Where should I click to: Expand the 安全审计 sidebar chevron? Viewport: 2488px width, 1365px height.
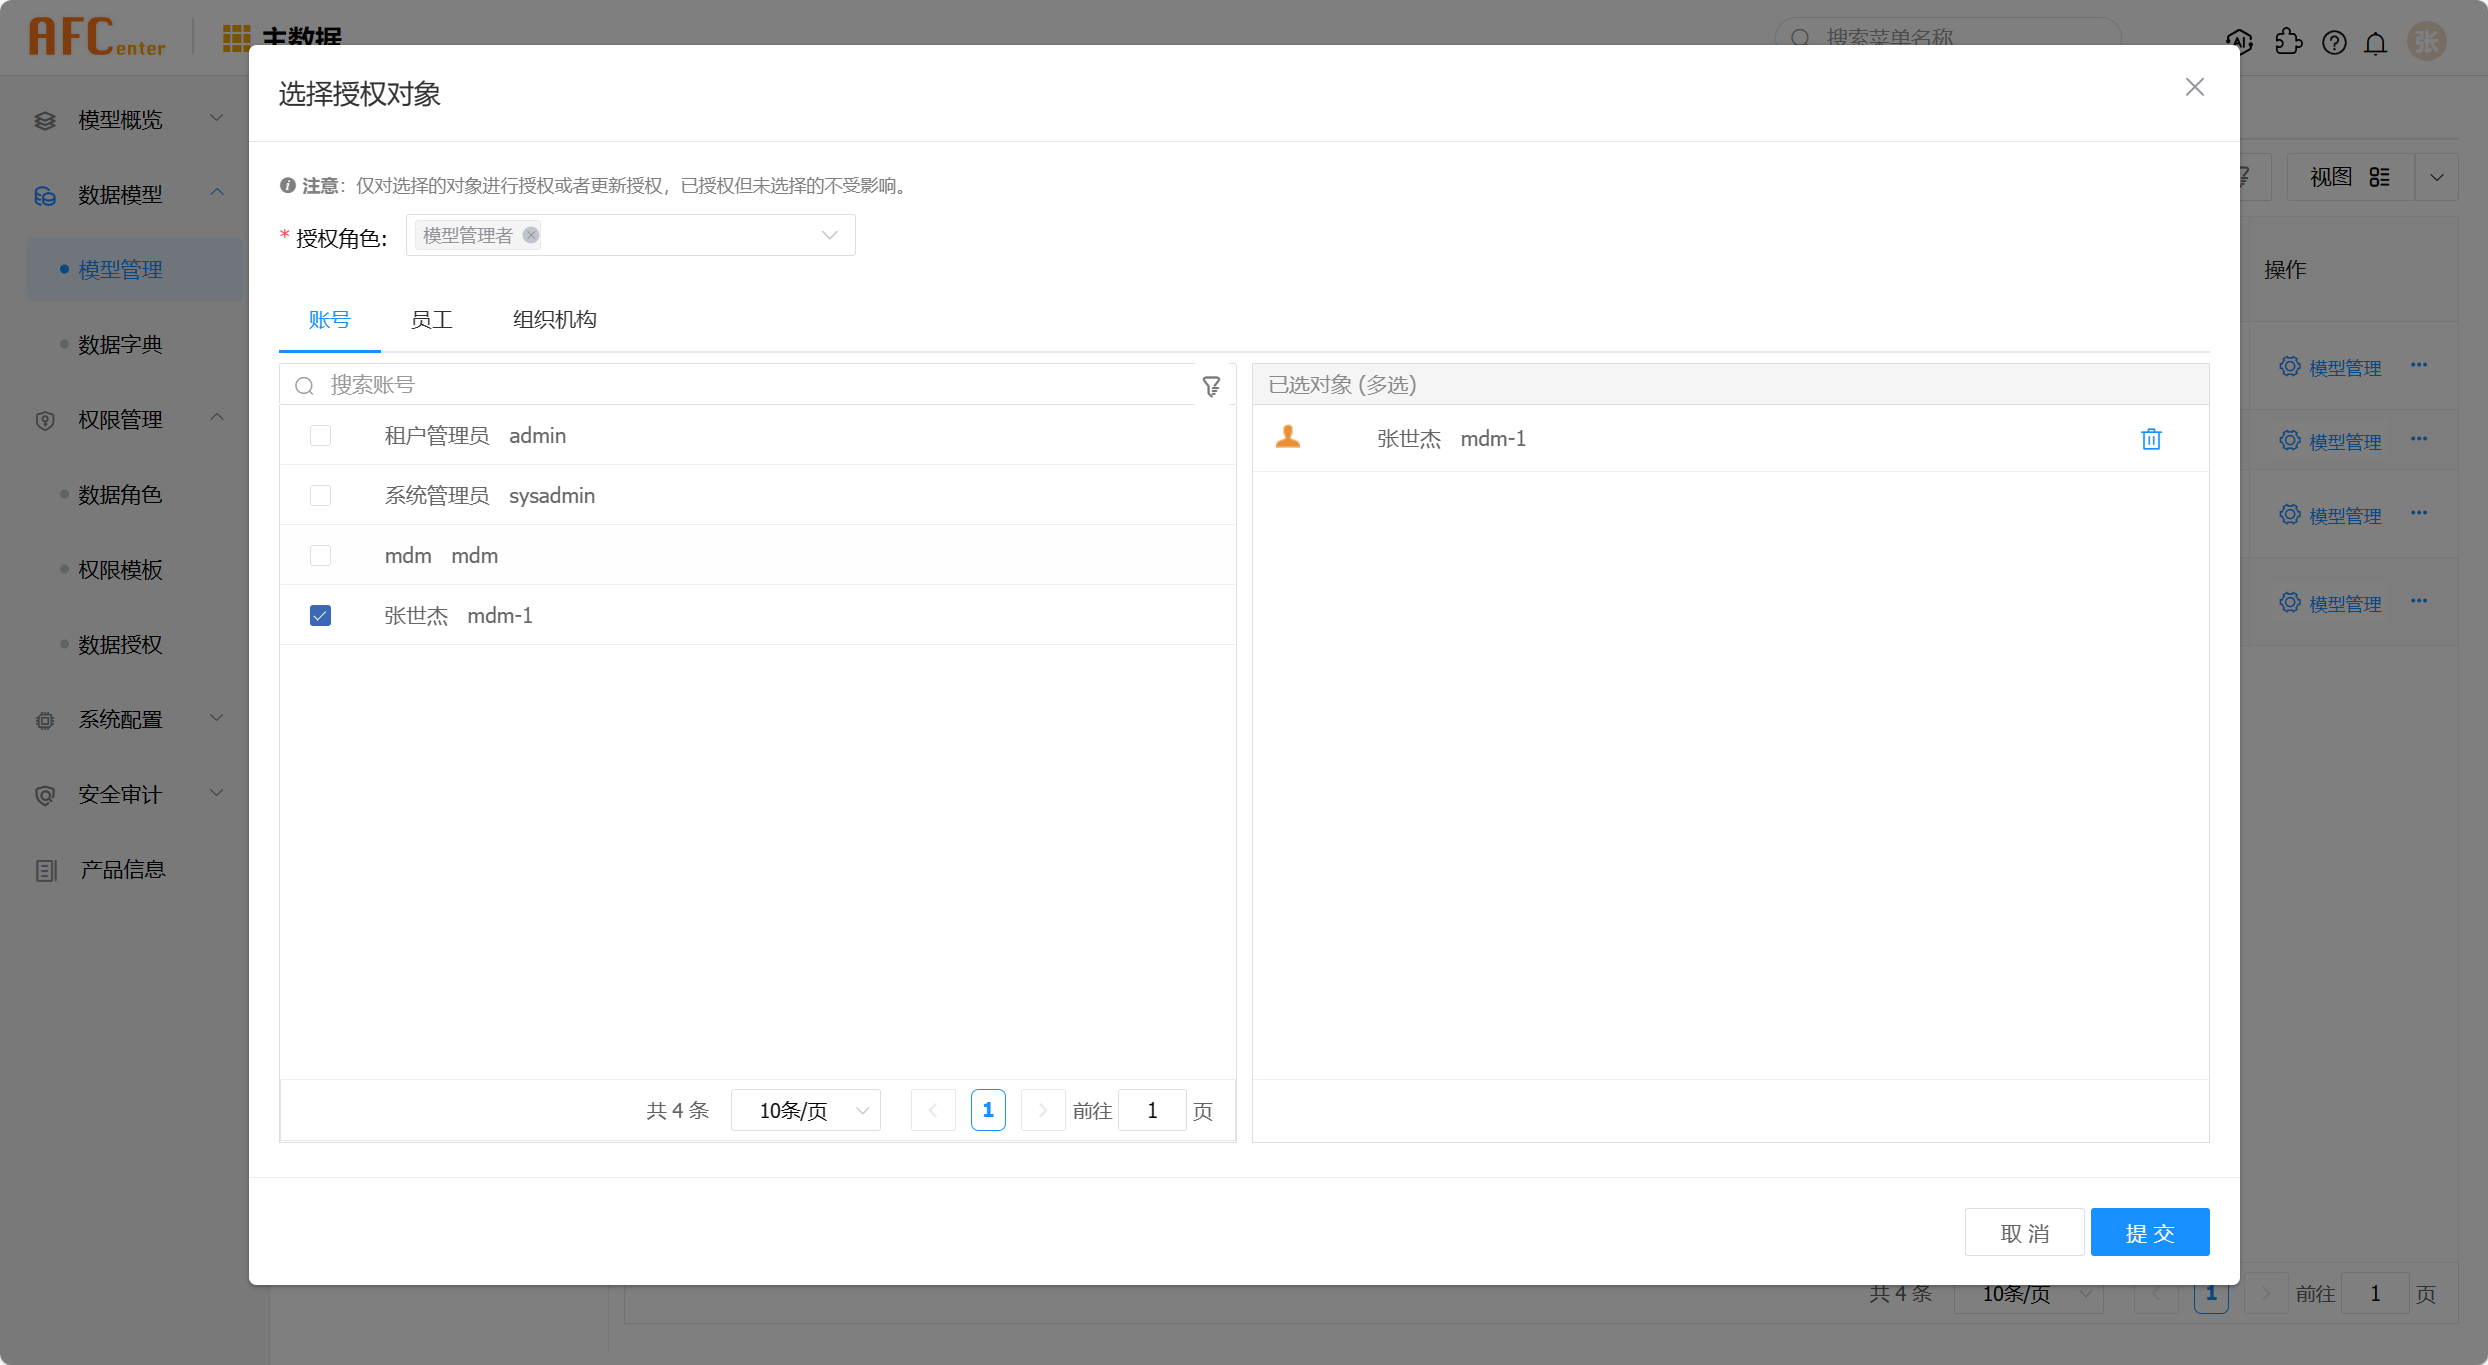217,793
